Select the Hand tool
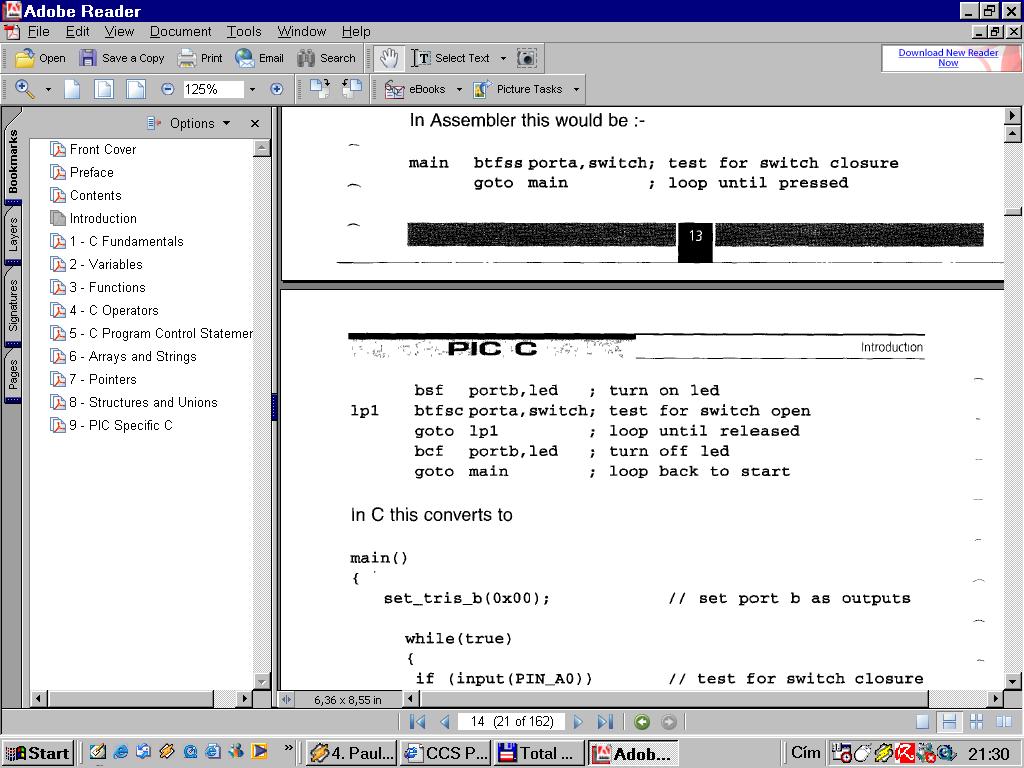This screenshot has width=1024, height=768. click(x=389, y=58)
